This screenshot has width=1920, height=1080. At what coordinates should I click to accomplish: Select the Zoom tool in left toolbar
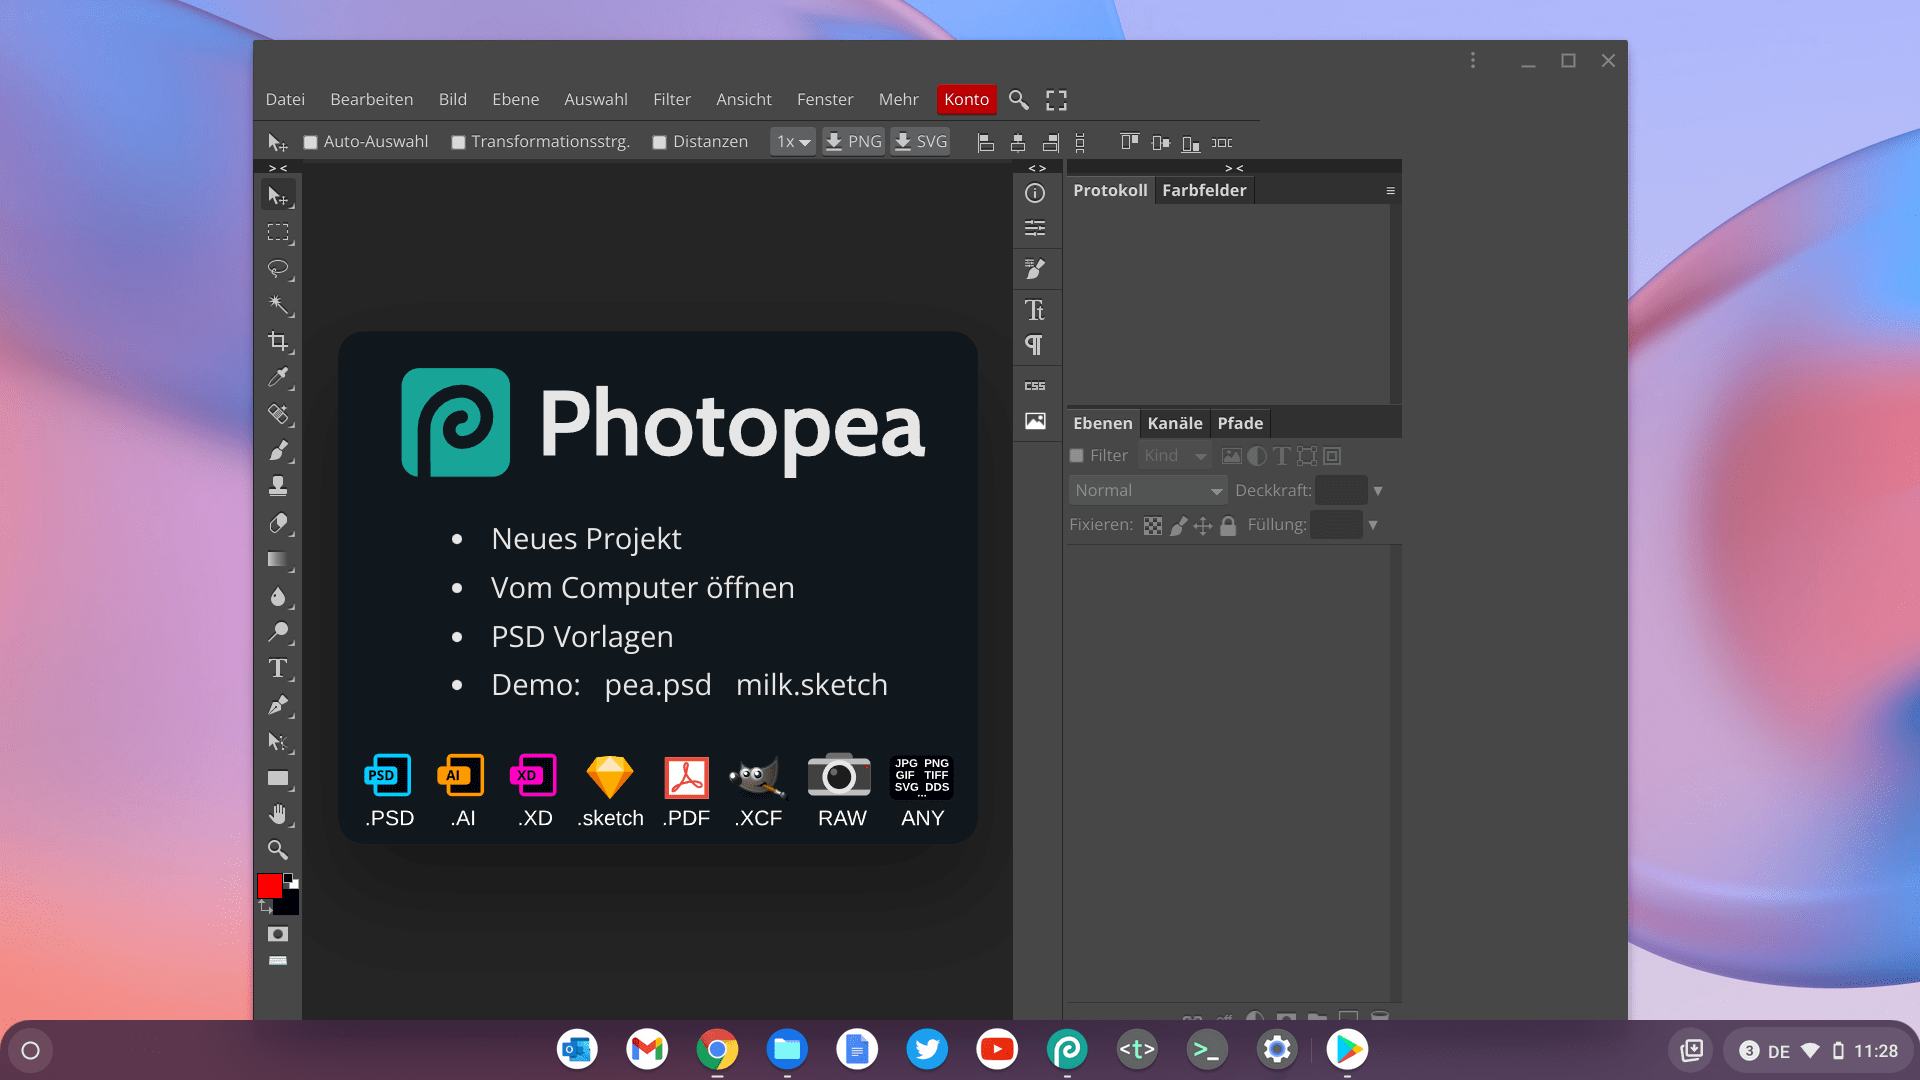click(278, 850)
